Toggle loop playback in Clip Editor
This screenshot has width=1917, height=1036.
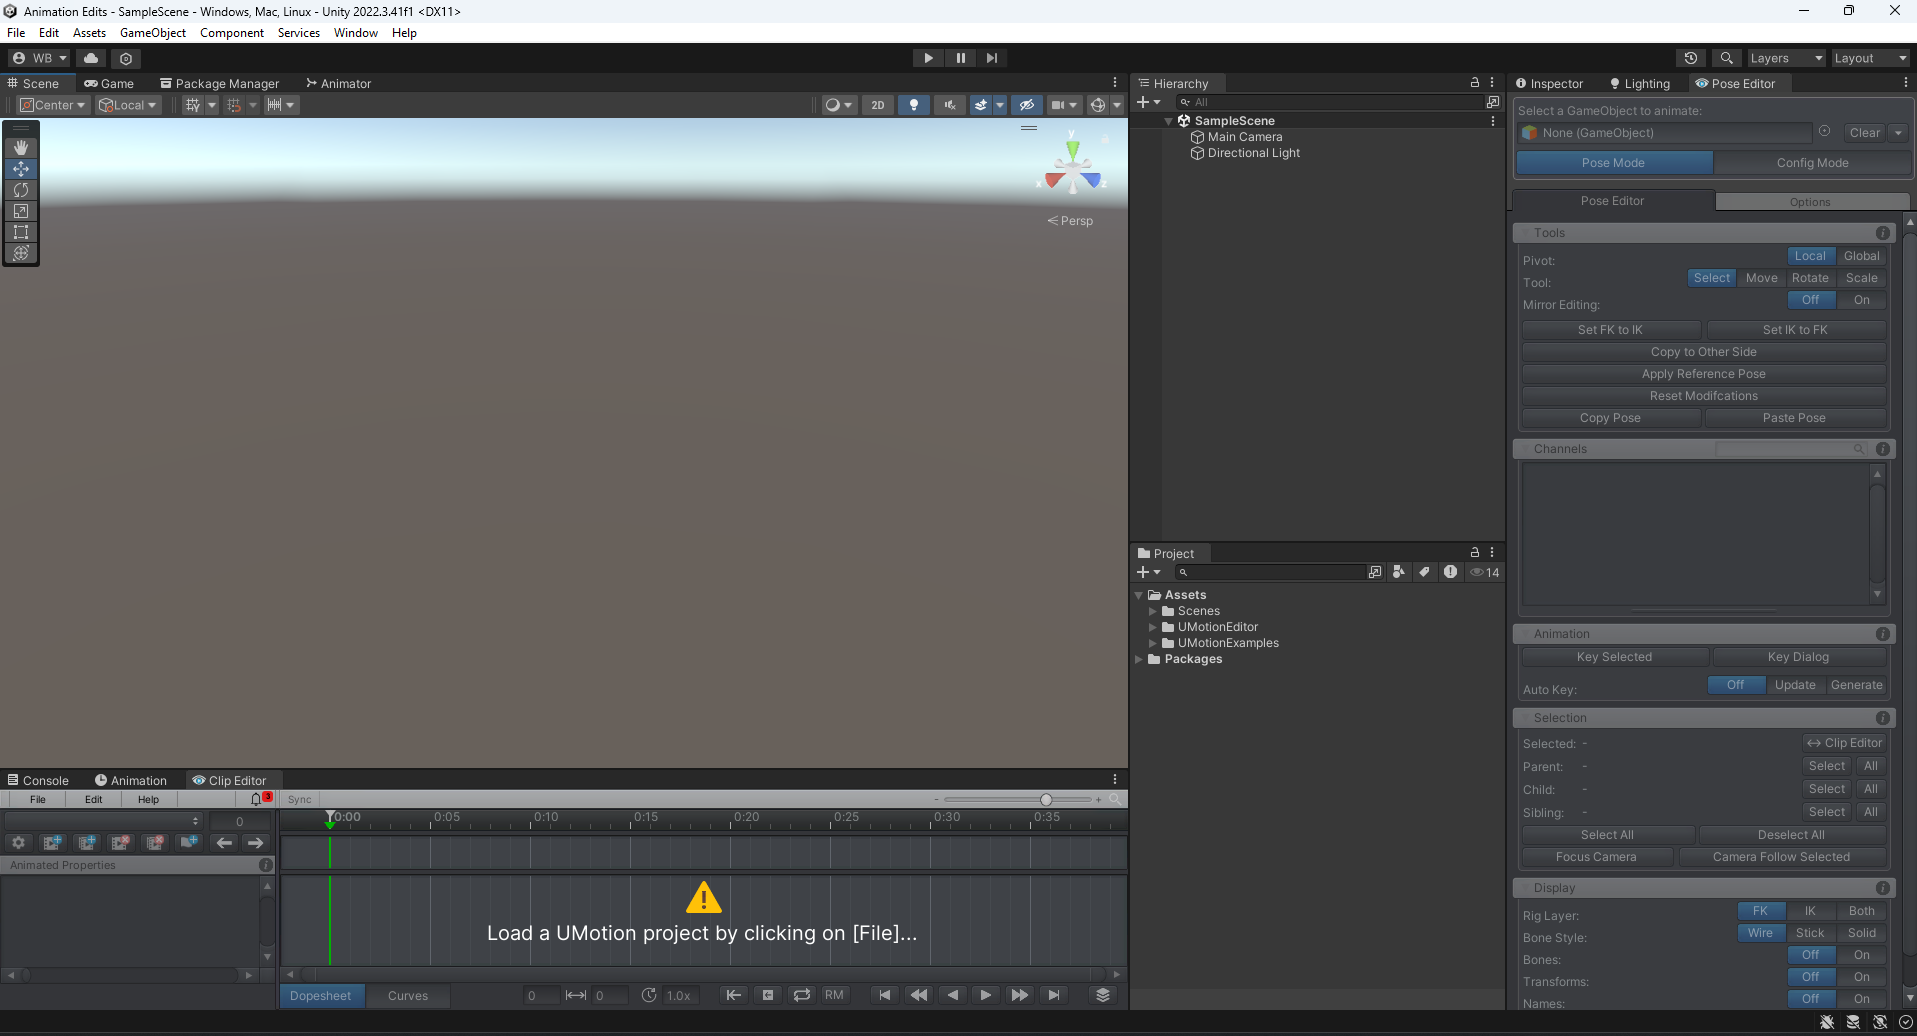point(802,995)
